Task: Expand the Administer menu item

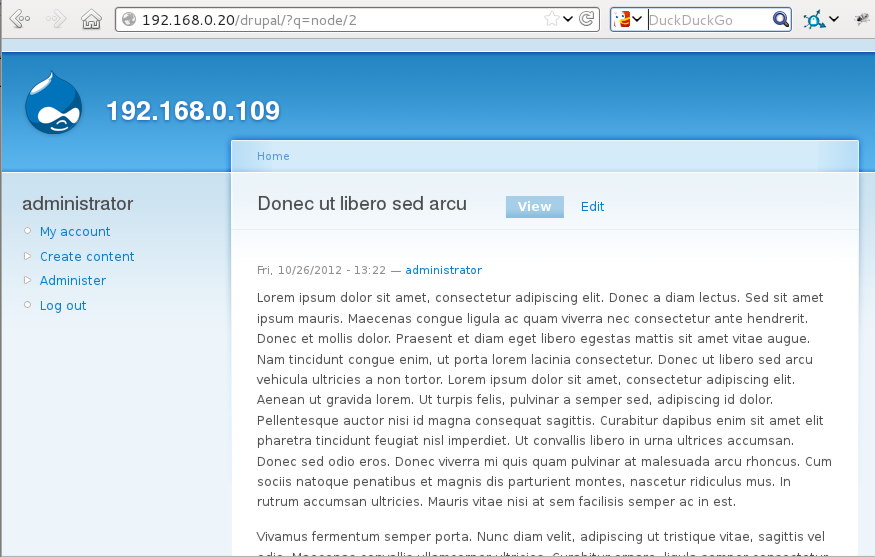Action: pyautogui.click(x=73, y=281)
